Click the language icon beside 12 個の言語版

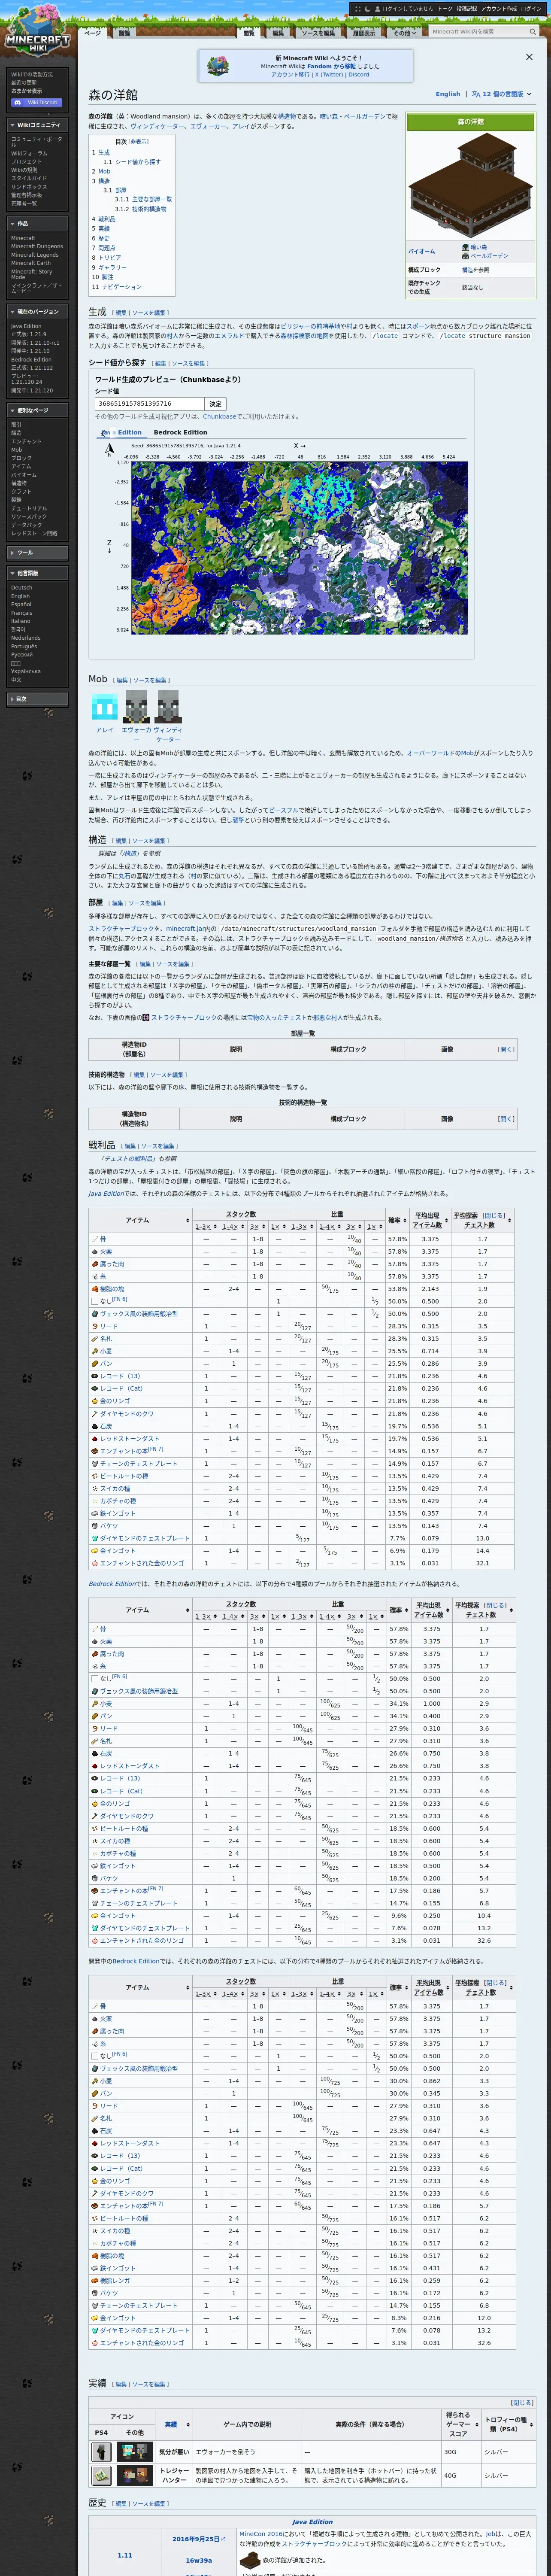click(476, 94)
